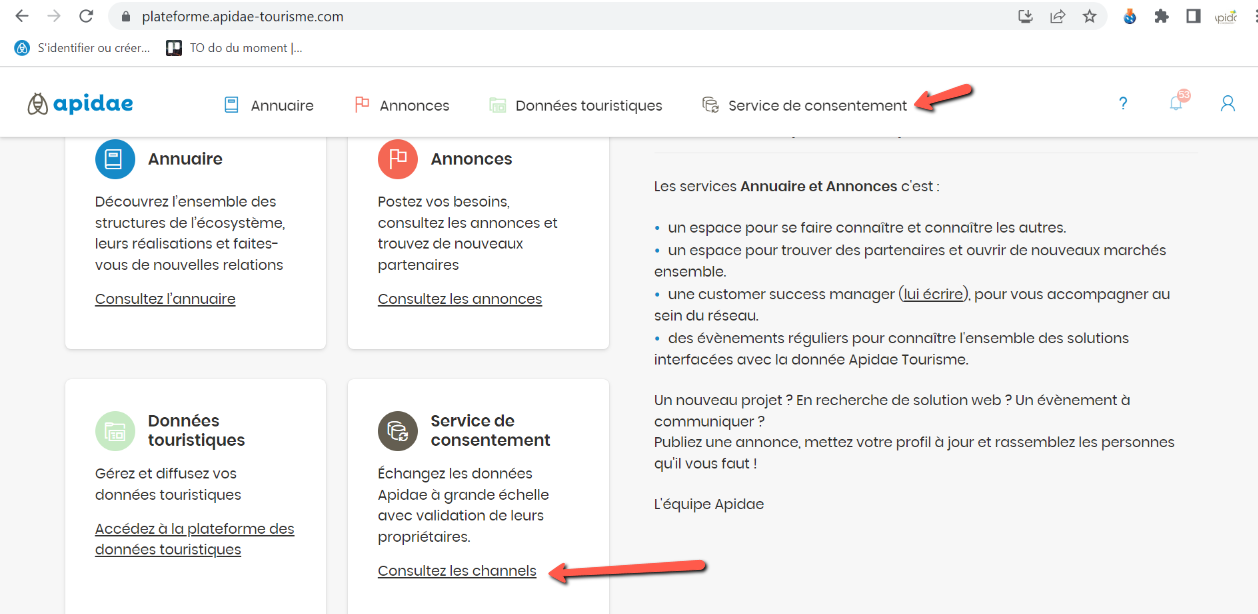Click the "Service de consentement" card heading
This screenshot has height=614, width=1258.
(x=491, y=431)
